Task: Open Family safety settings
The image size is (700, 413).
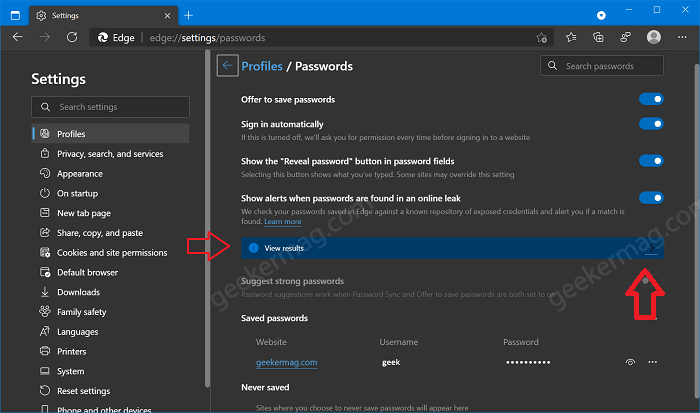Action: click(110, 312)
